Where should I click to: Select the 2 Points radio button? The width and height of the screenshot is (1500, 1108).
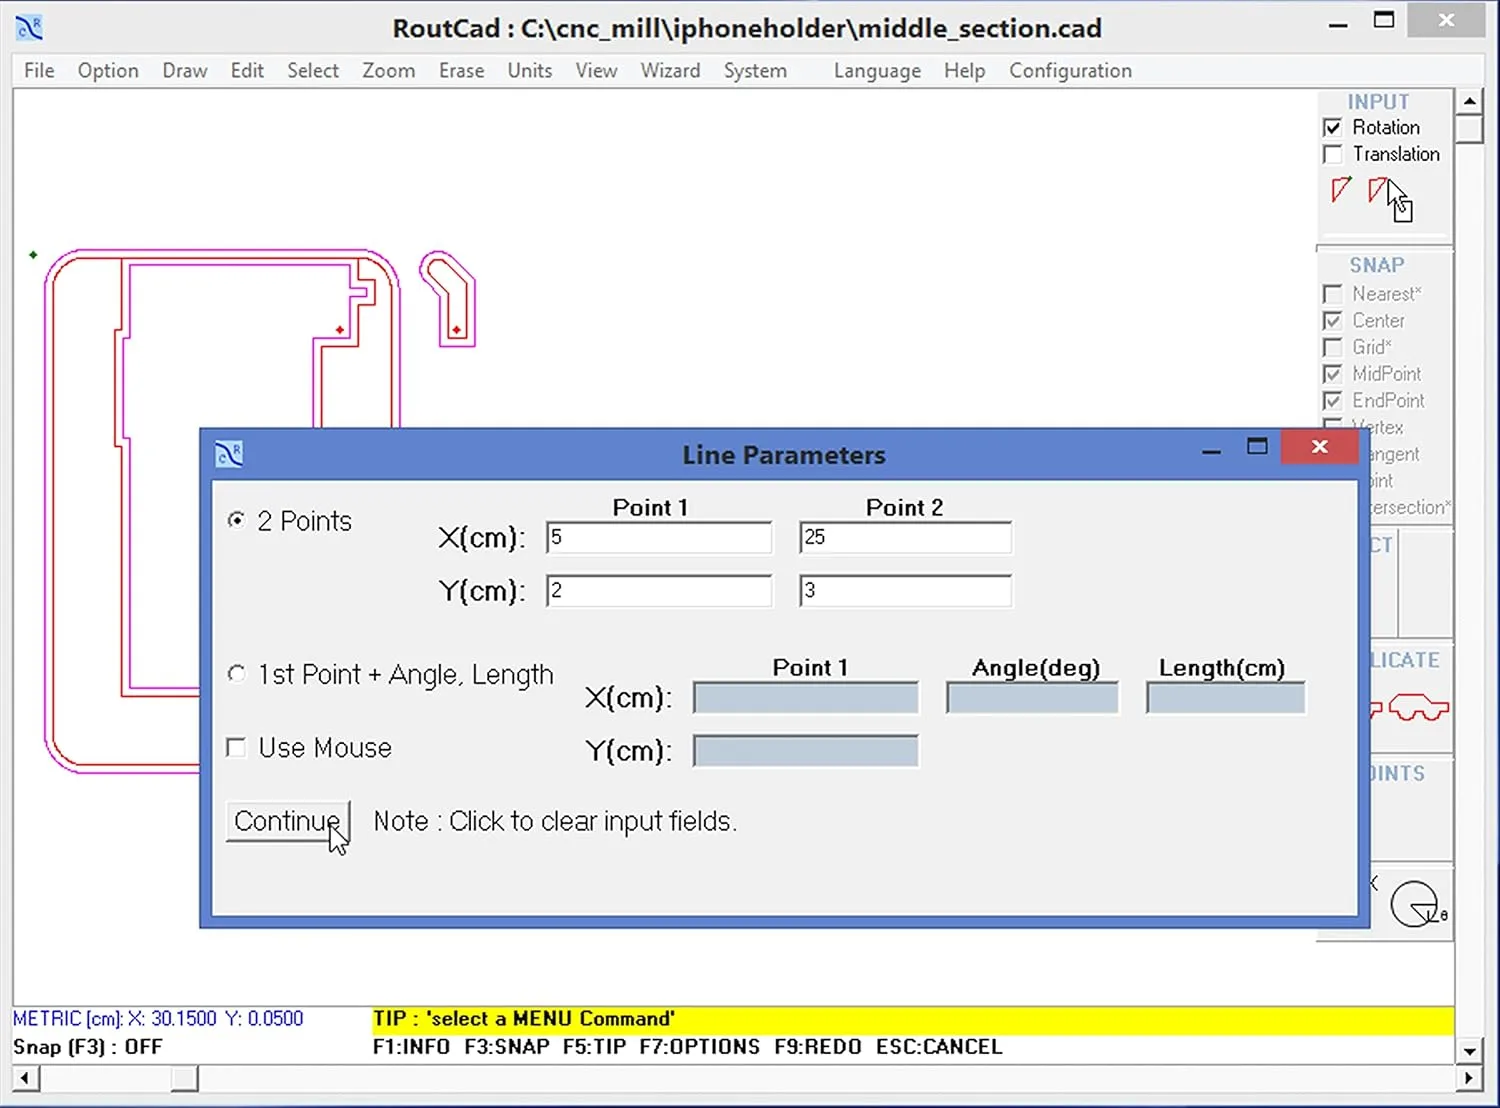[x=236, y=520]
